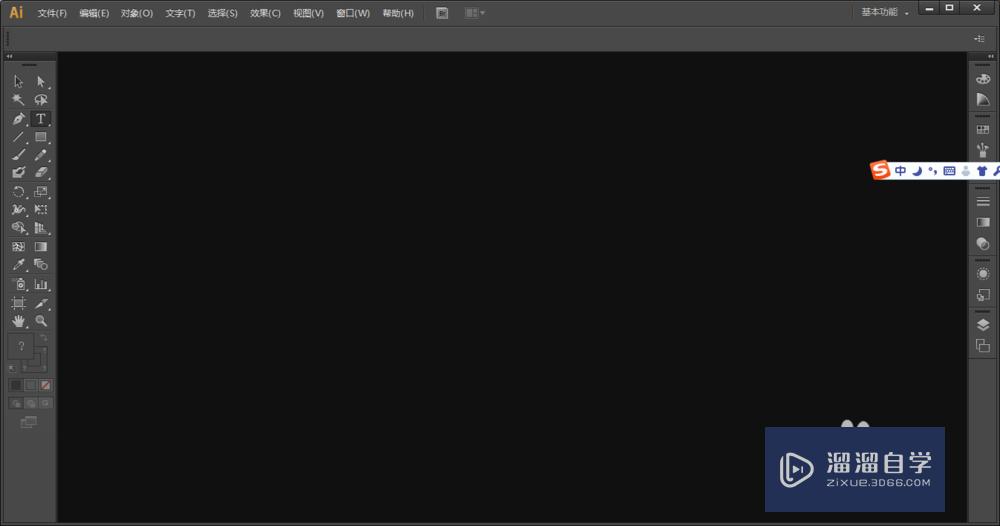Open the control bar options menu

979,39
